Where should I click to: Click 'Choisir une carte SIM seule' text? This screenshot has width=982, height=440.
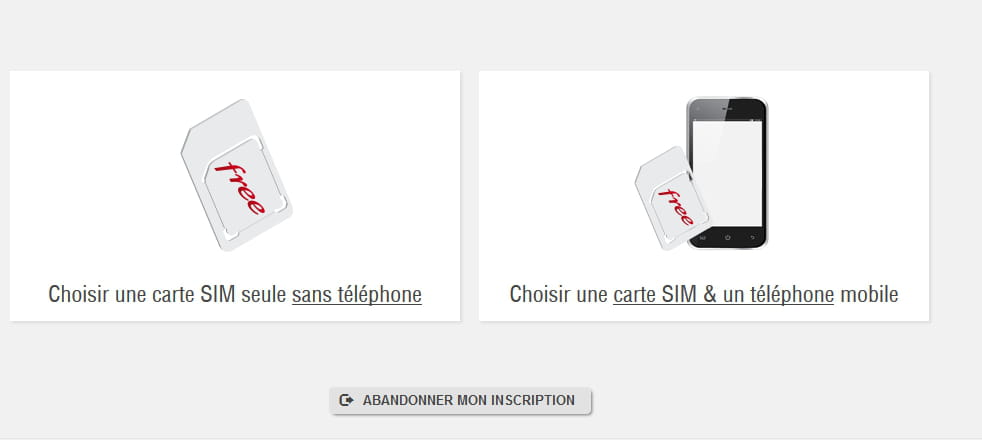click(168, 294)
